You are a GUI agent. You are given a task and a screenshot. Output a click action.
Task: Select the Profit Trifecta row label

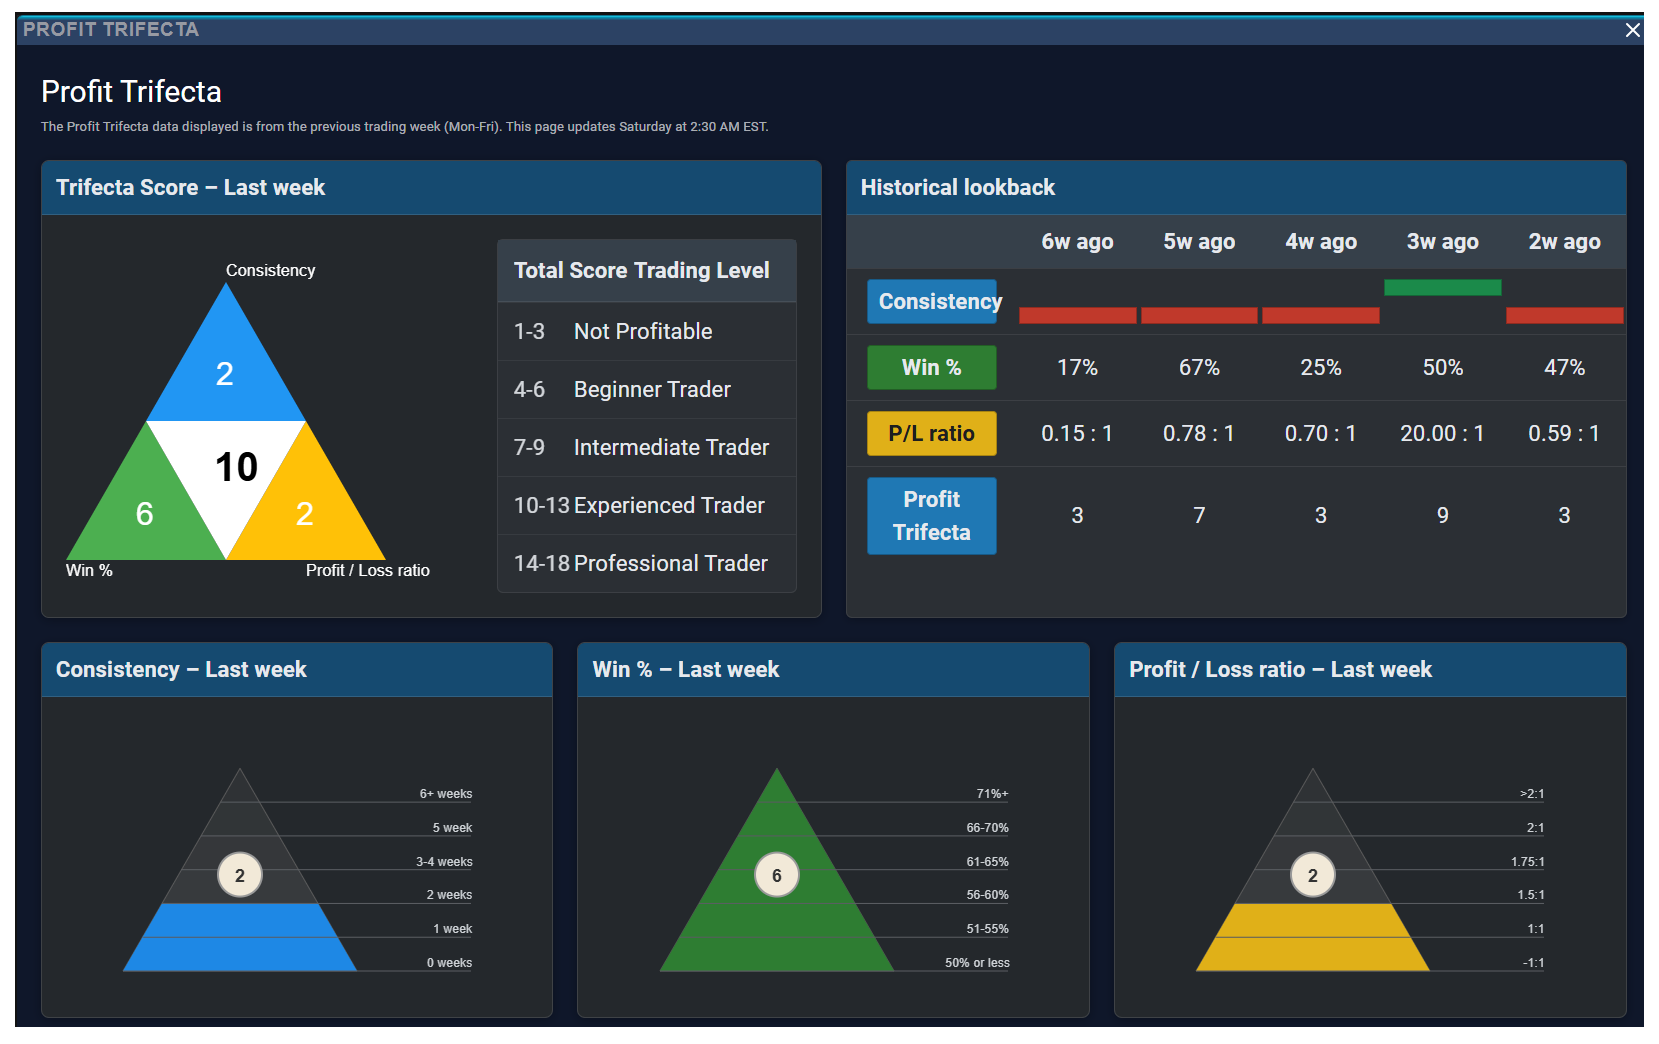[x=932, y=515]
